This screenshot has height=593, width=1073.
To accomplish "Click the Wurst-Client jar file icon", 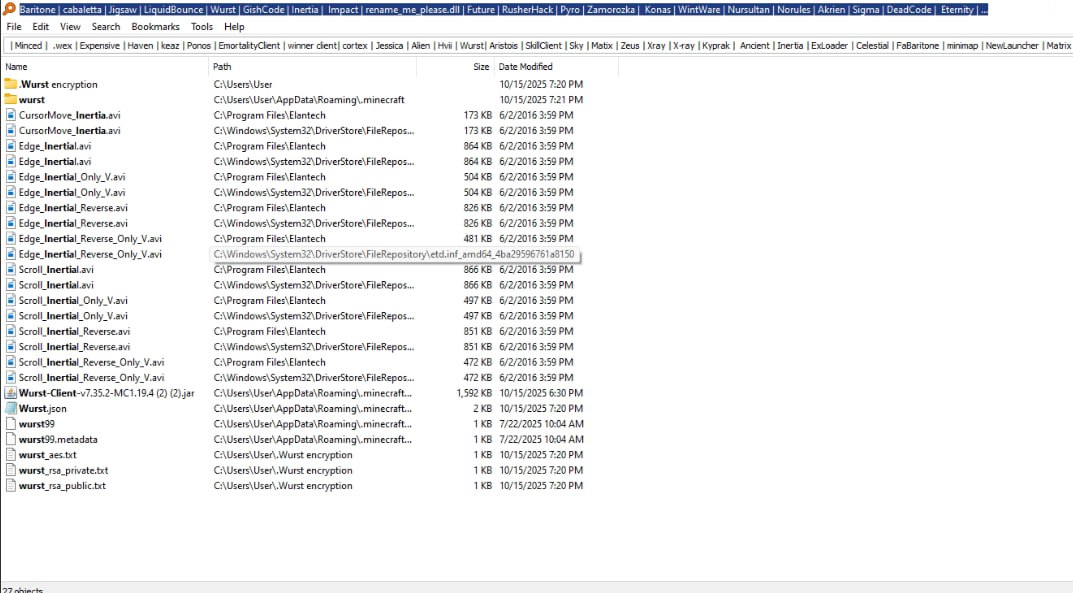I will tap(11, 393).
